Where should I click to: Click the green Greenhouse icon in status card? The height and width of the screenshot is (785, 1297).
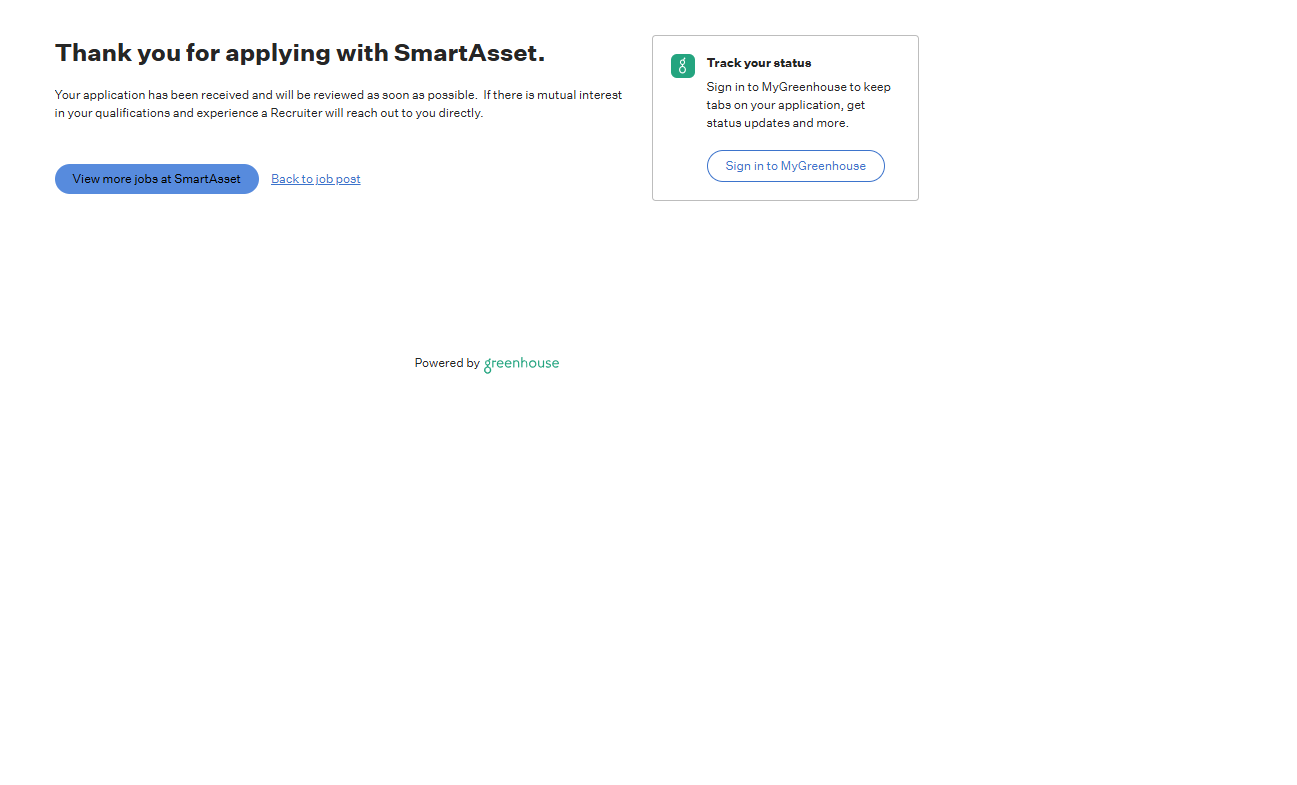[682, 66]
